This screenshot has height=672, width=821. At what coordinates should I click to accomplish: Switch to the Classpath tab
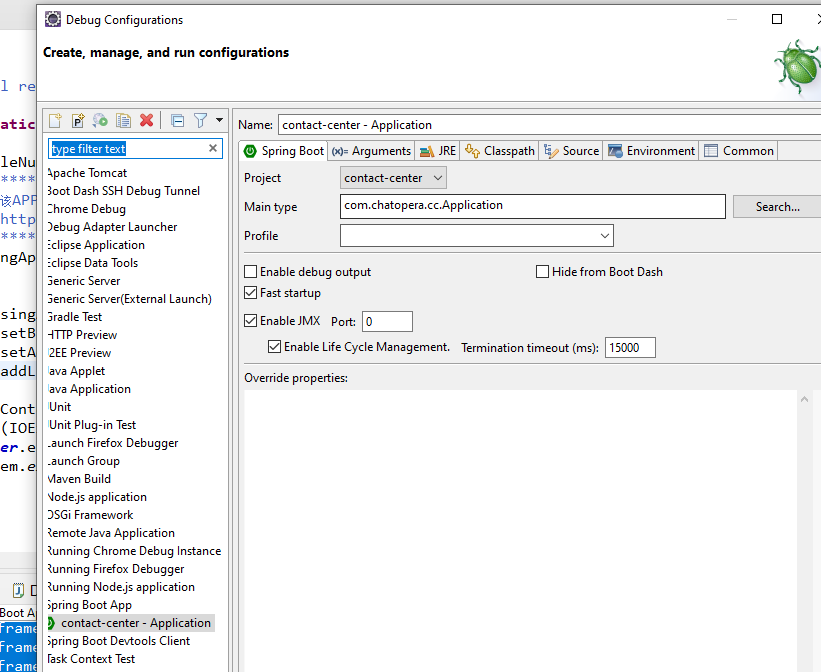(x=500, y=151)
